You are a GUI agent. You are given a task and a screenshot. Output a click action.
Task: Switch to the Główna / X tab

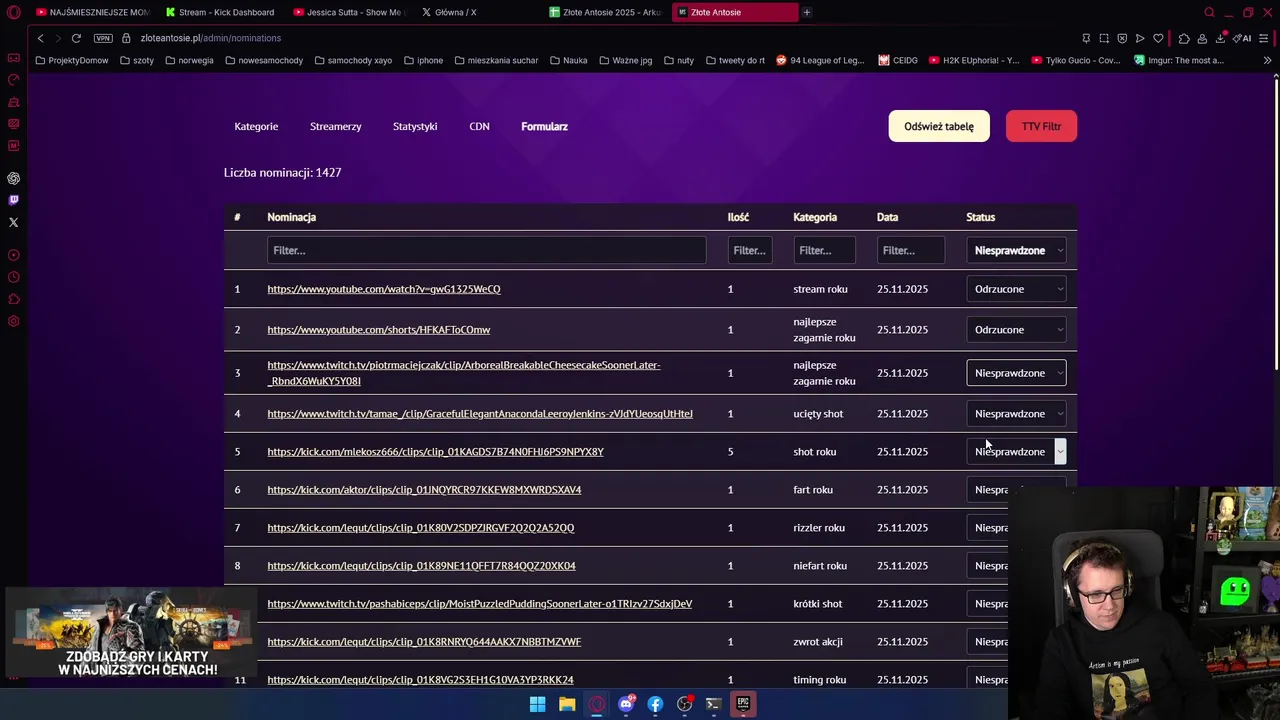(x=475, y=12)
